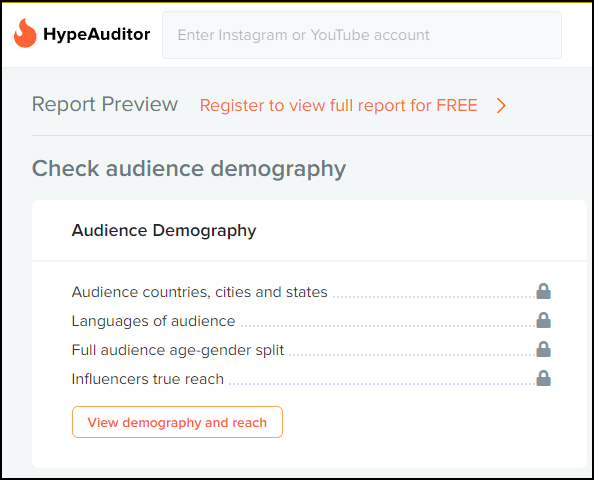This screenshot has width=594, height=480.
Task: Click lock icon next to Influencers true reach
Action: click(543, 378)
